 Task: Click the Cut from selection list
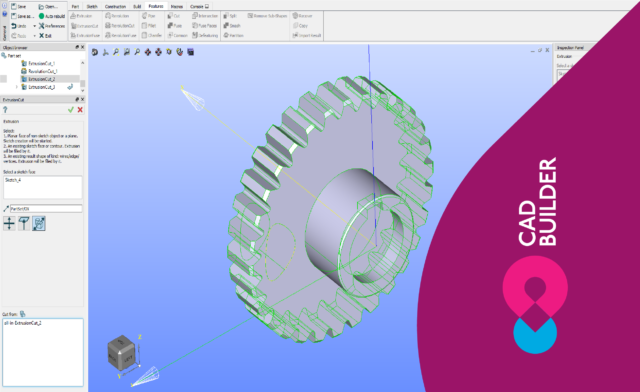[43, 353]
